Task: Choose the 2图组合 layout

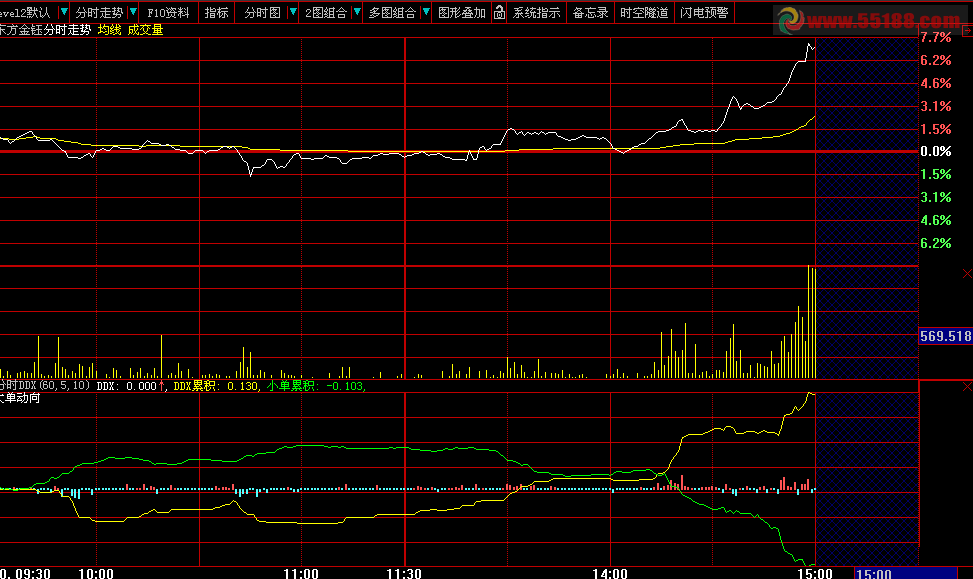Action: pyautogui.click(x=326, y=12)
